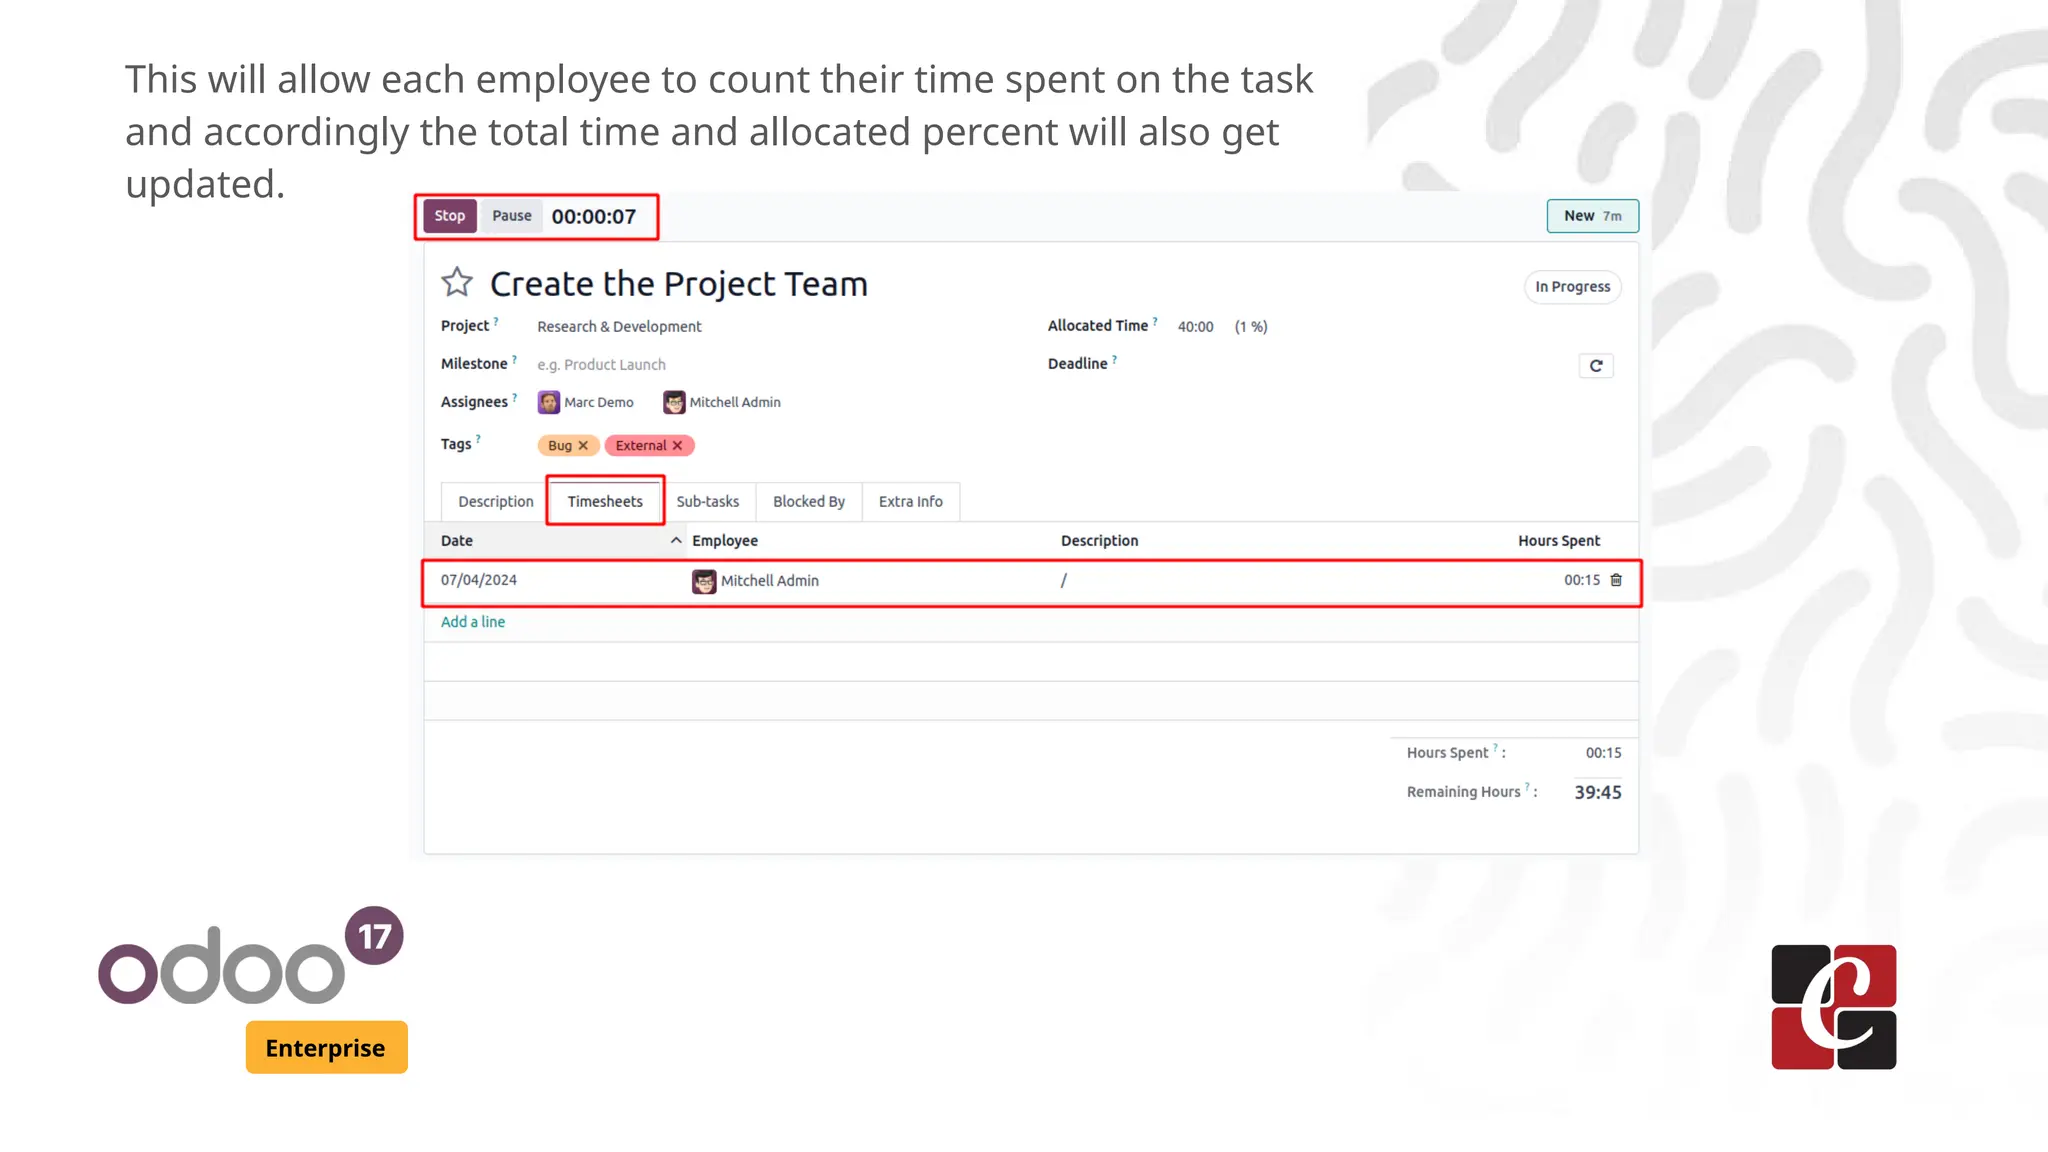Remove the External tag
The image size is (2048, 1152).
point(678,446)
